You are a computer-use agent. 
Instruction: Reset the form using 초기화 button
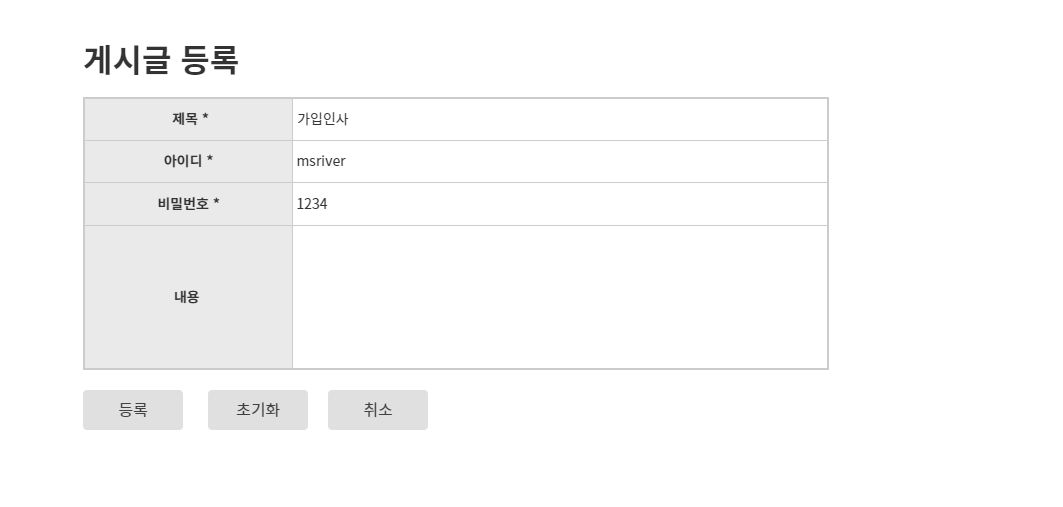258,410
